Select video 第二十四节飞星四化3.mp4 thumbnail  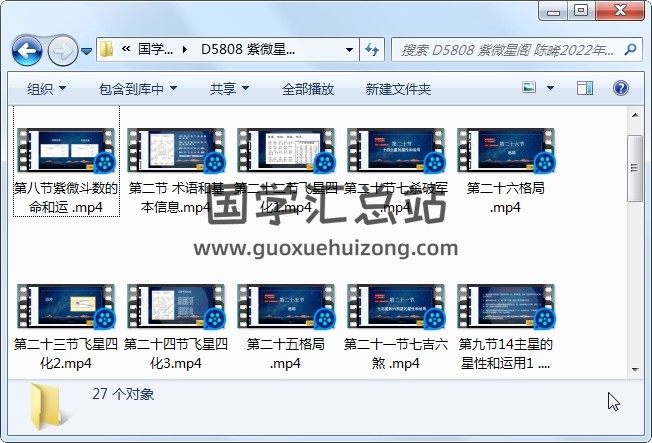tap(176, 307)
